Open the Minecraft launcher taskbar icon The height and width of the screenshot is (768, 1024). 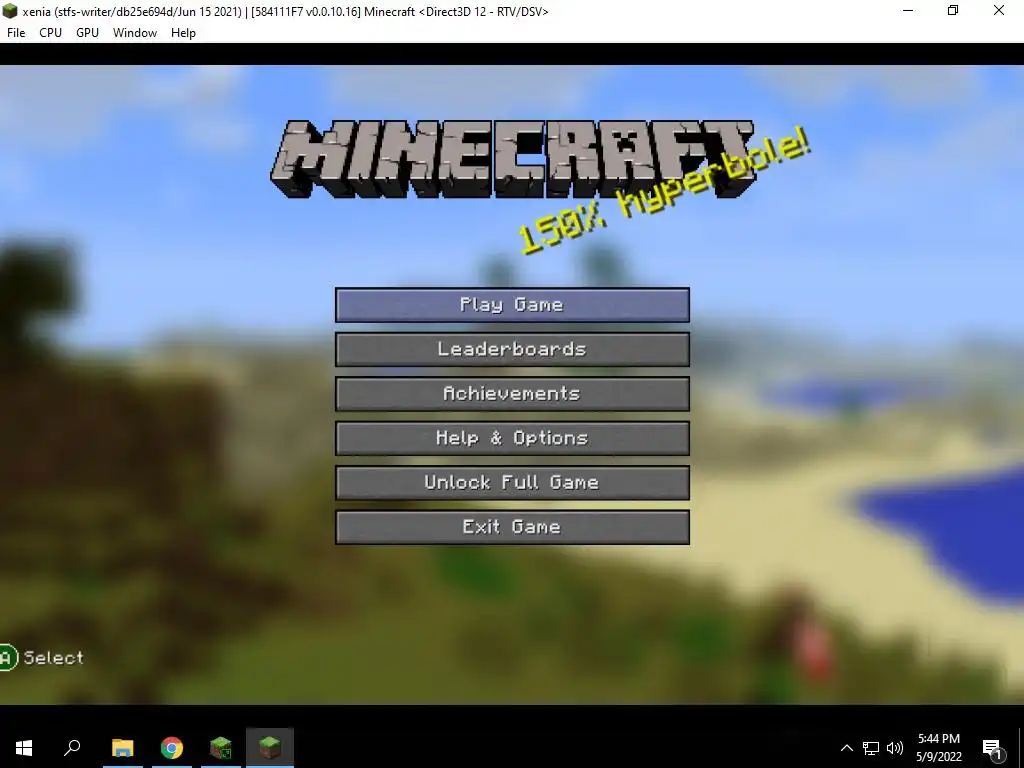click(x=221, y=748)
